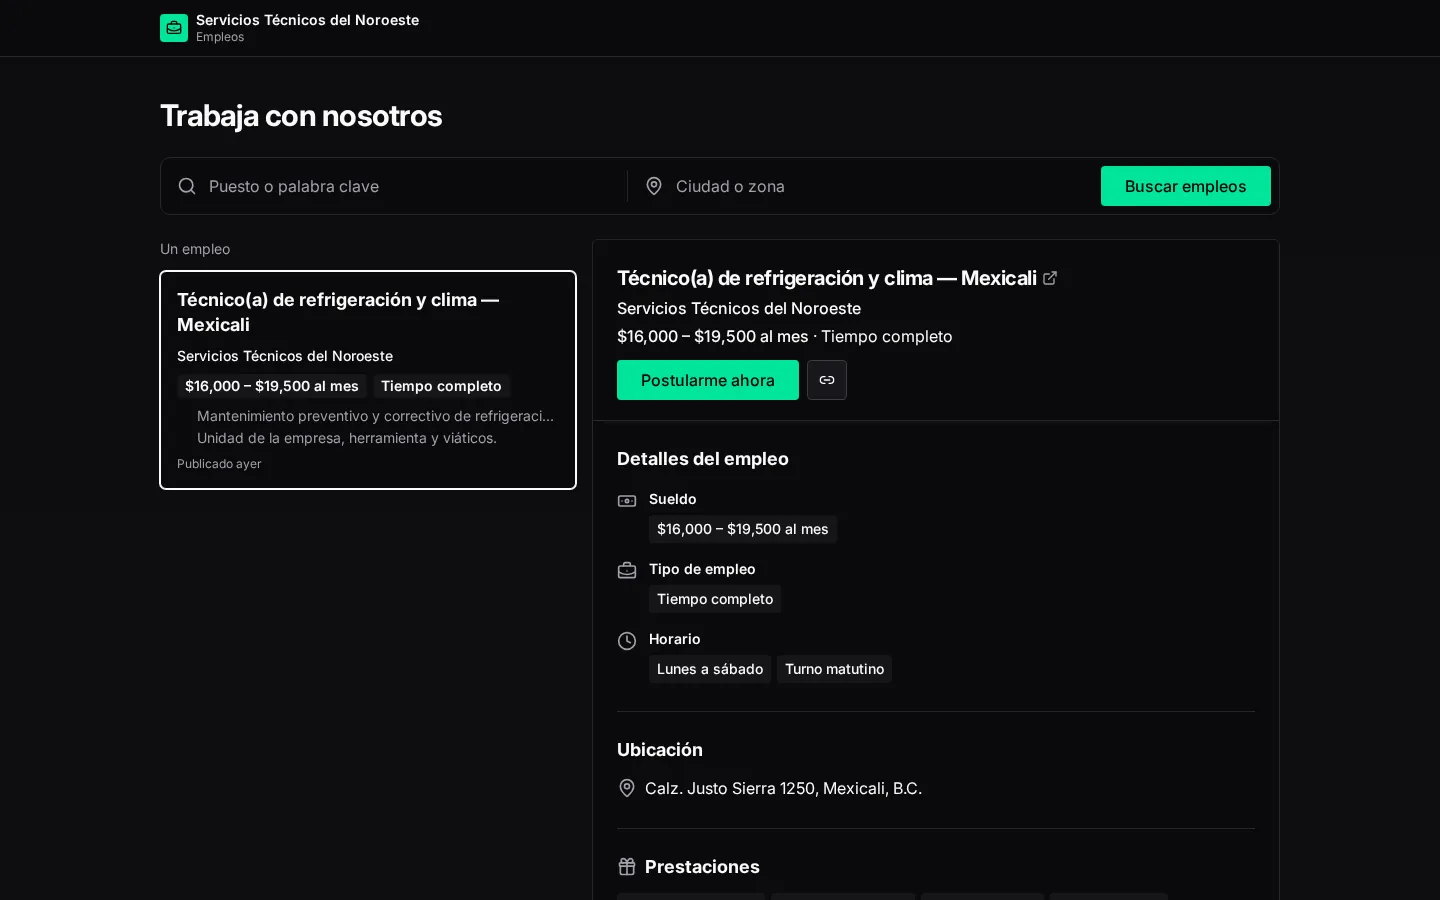Click salary tag under Sueldo
This screenshot has width=1440, height=900.
point(743,529)
